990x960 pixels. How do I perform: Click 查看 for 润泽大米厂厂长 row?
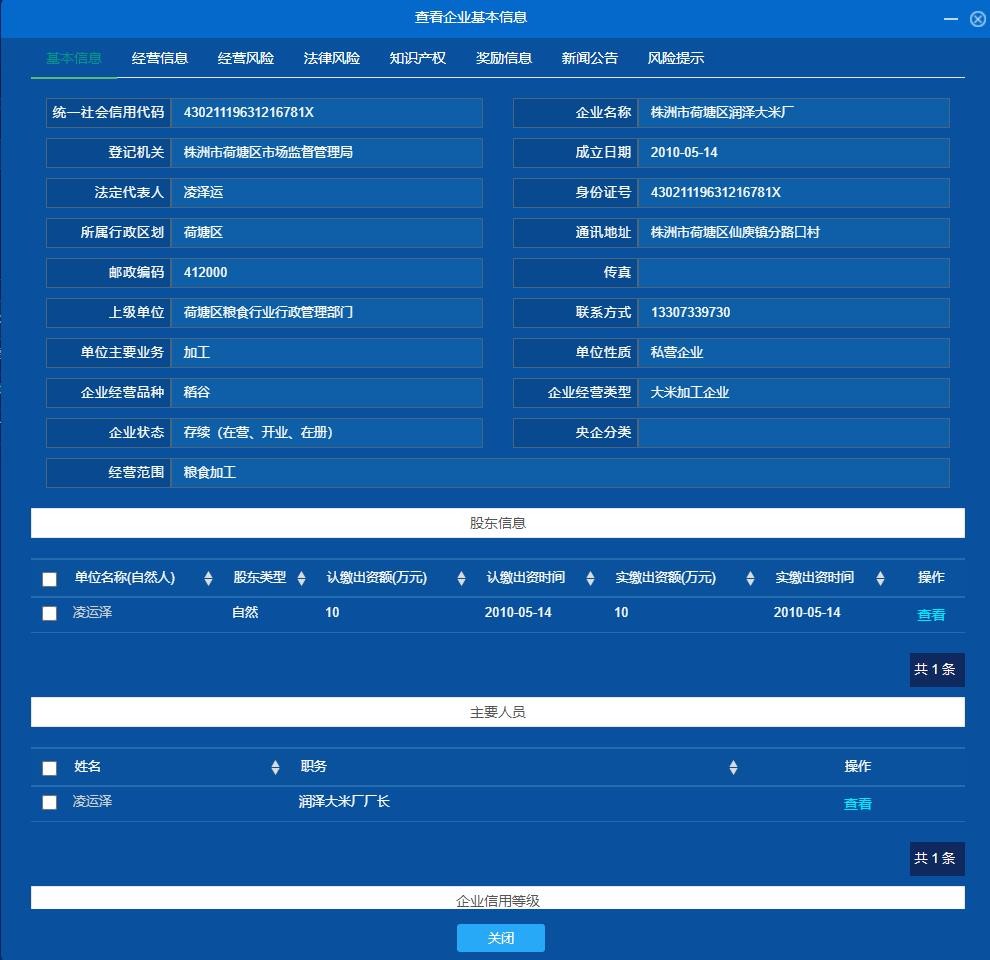click(858, 804)
